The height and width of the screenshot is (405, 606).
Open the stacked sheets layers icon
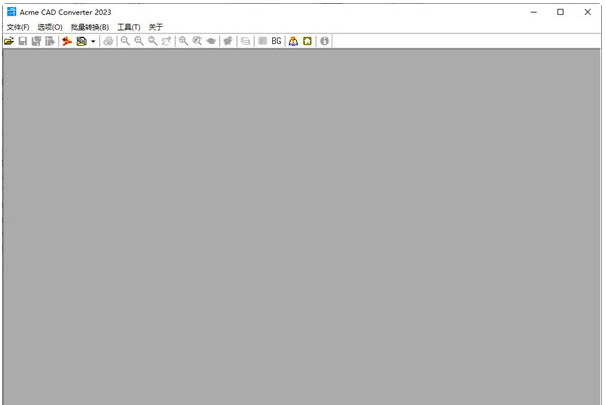[x=245, y=41]
